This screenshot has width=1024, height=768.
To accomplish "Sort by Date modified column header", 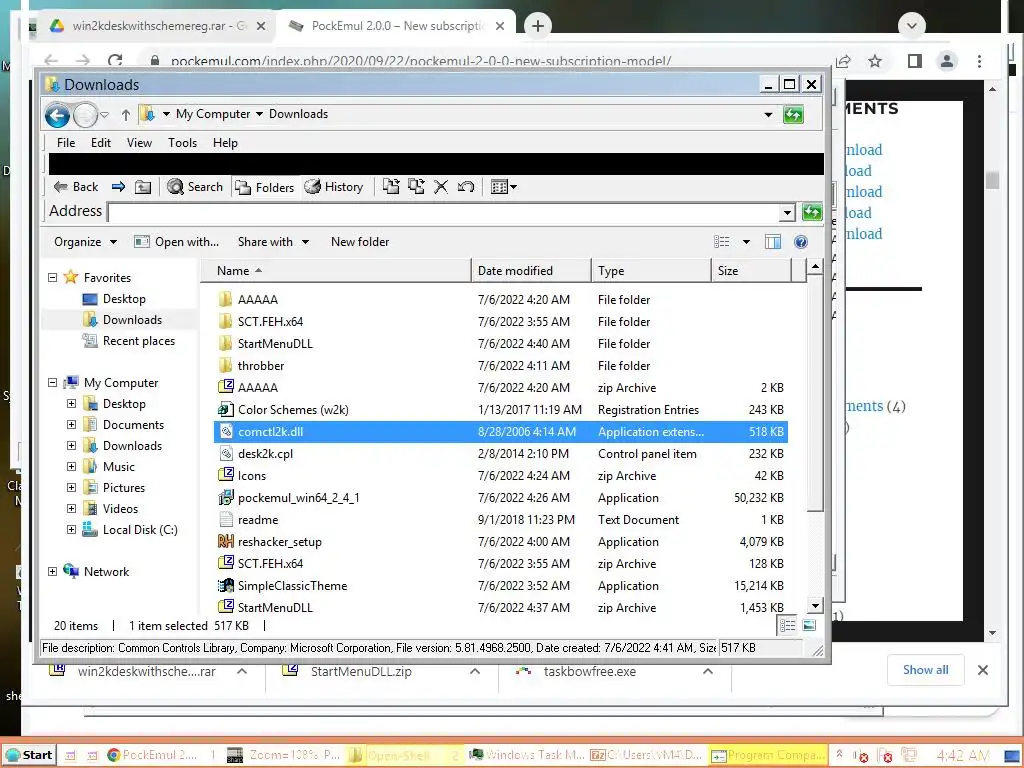I will 531,270.
